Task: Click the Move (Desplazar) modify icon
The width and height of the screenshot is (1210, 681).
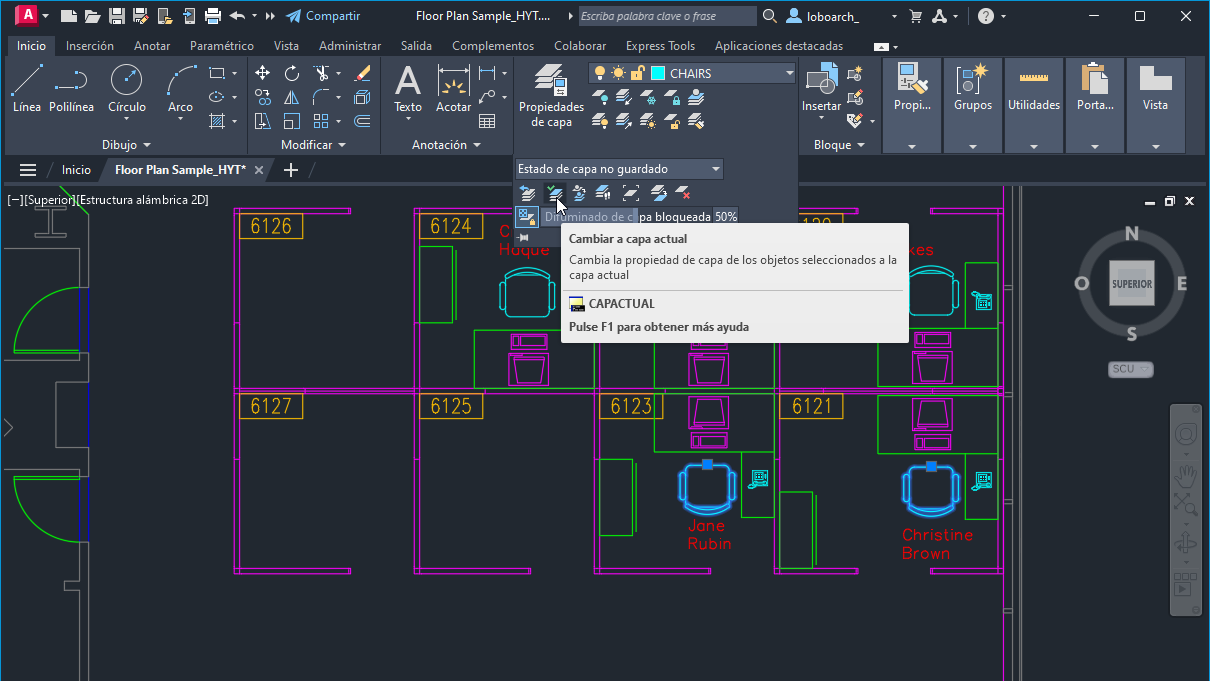Action: pyautogui.click(x=262, y=73)
